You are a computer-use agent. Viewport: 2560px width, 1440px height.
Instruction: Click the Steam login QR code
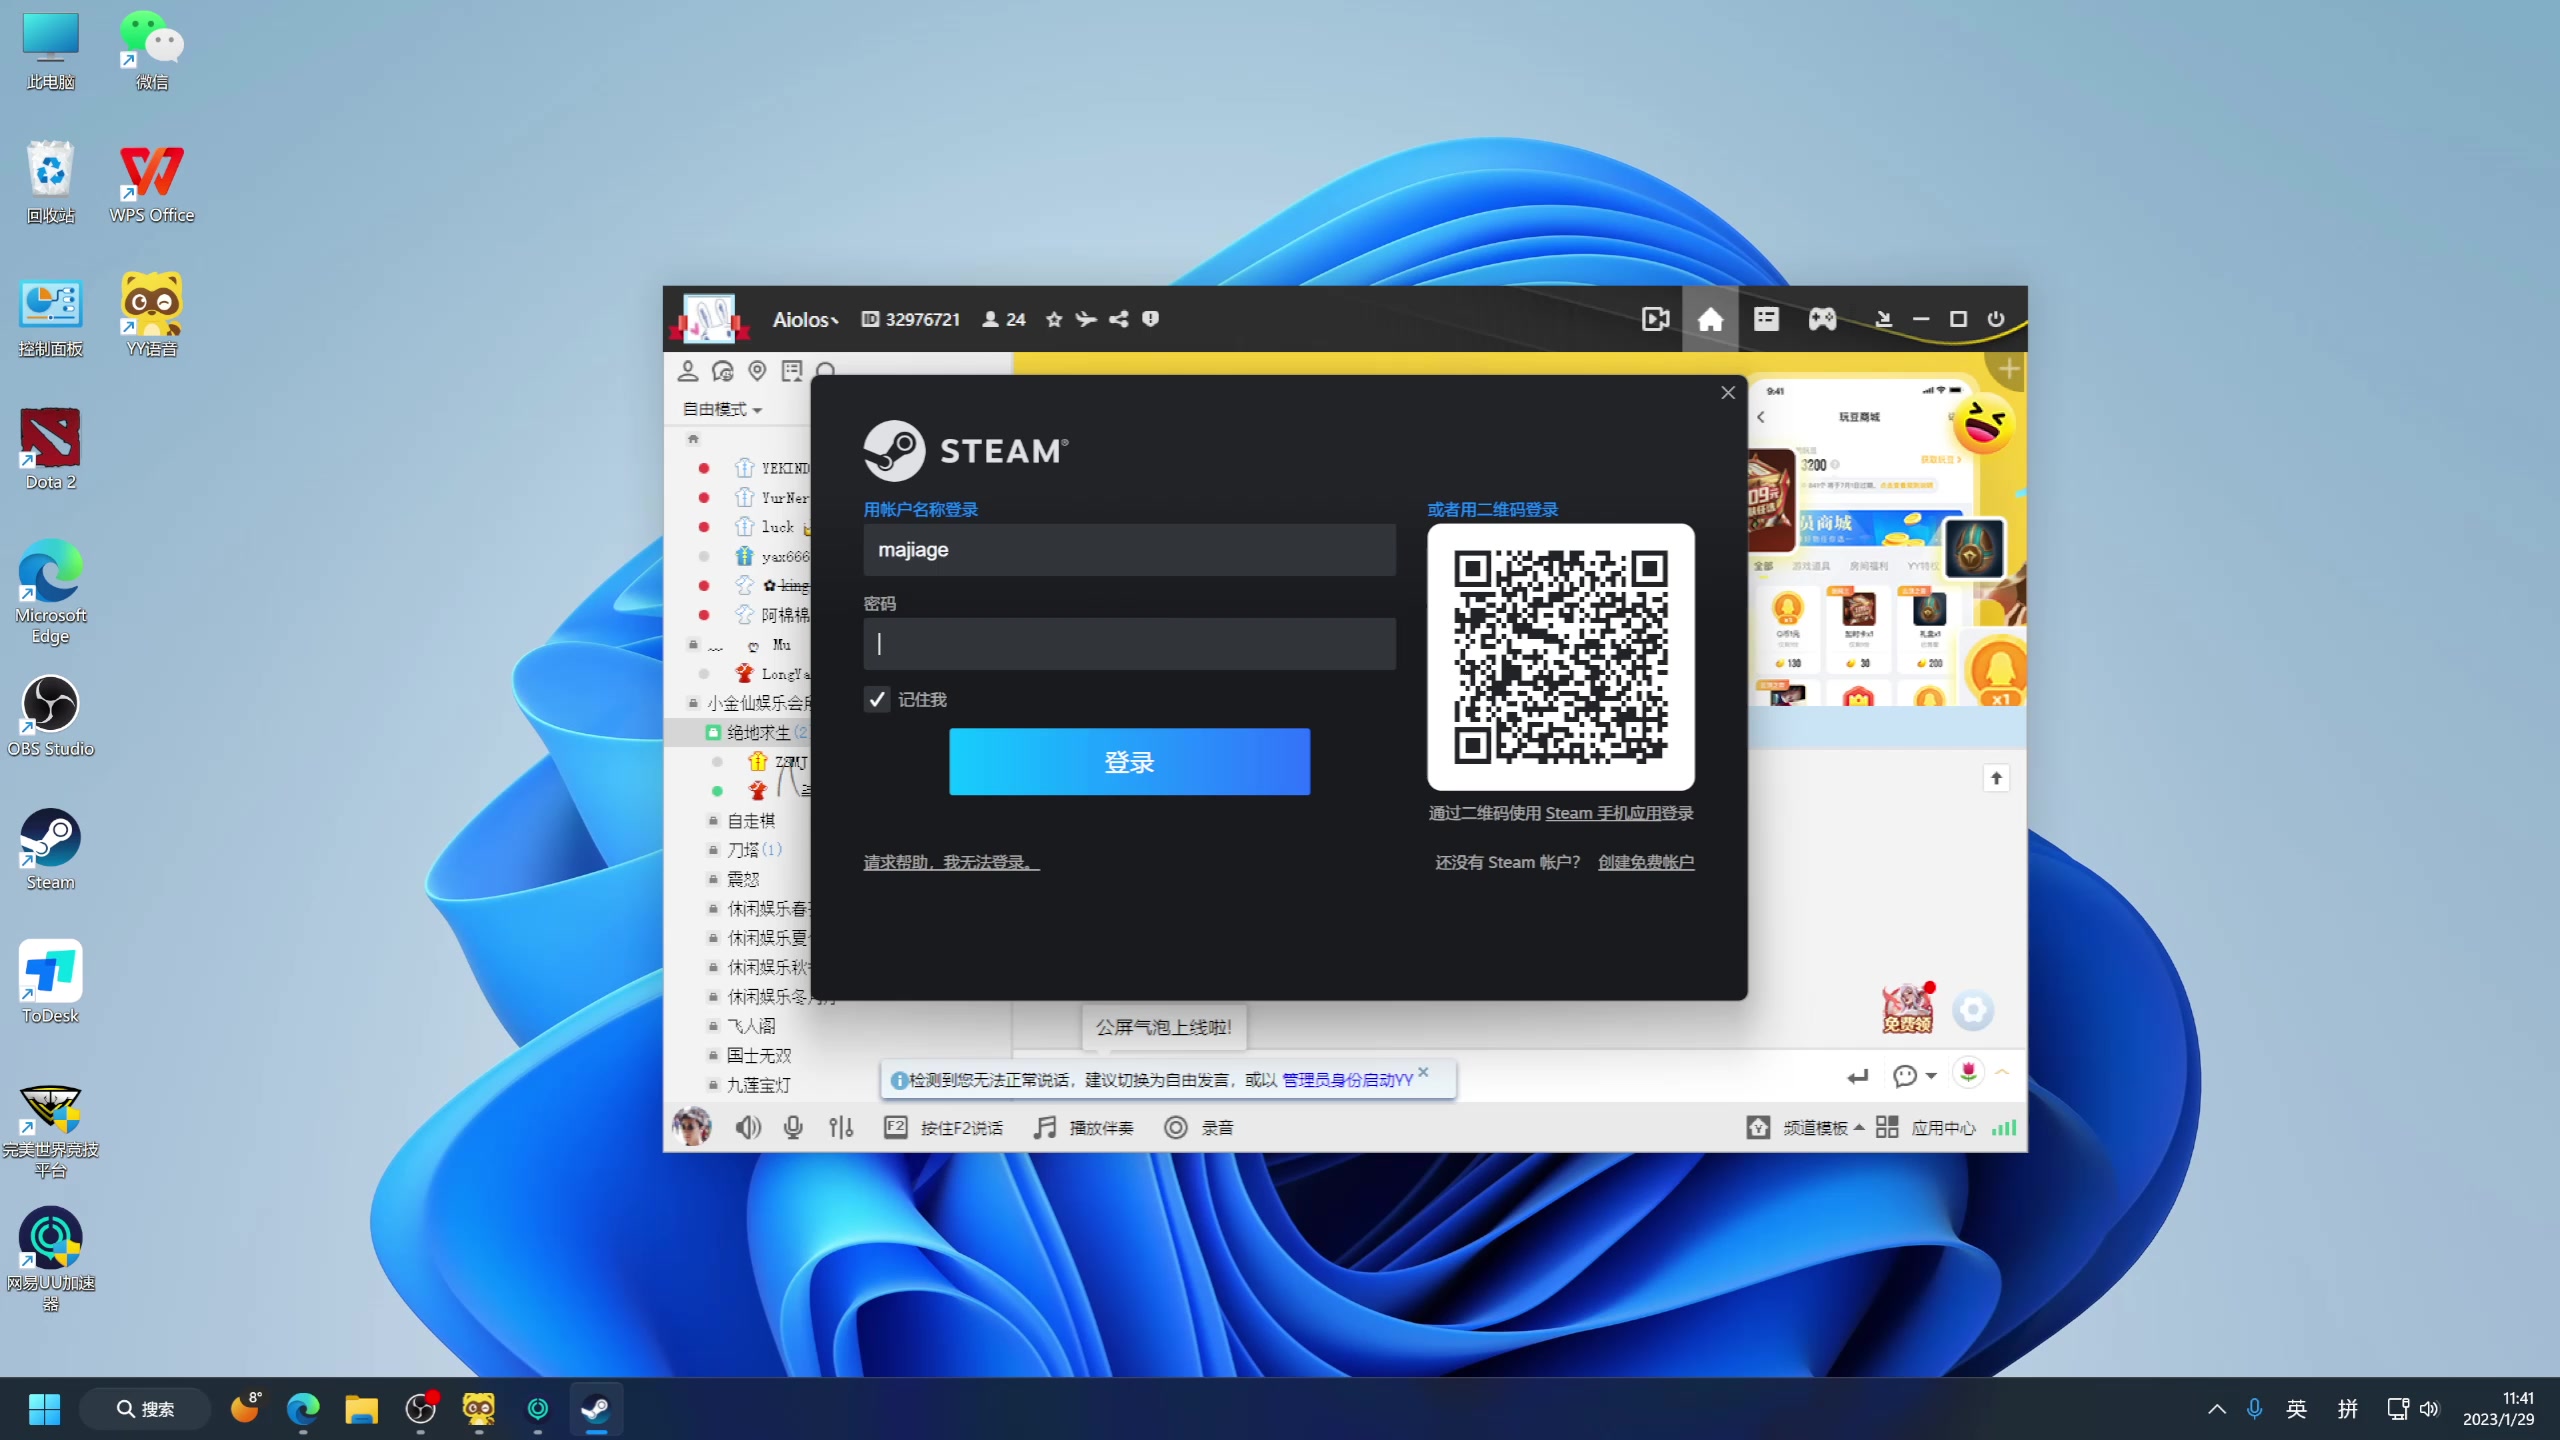pos(1560,657)
